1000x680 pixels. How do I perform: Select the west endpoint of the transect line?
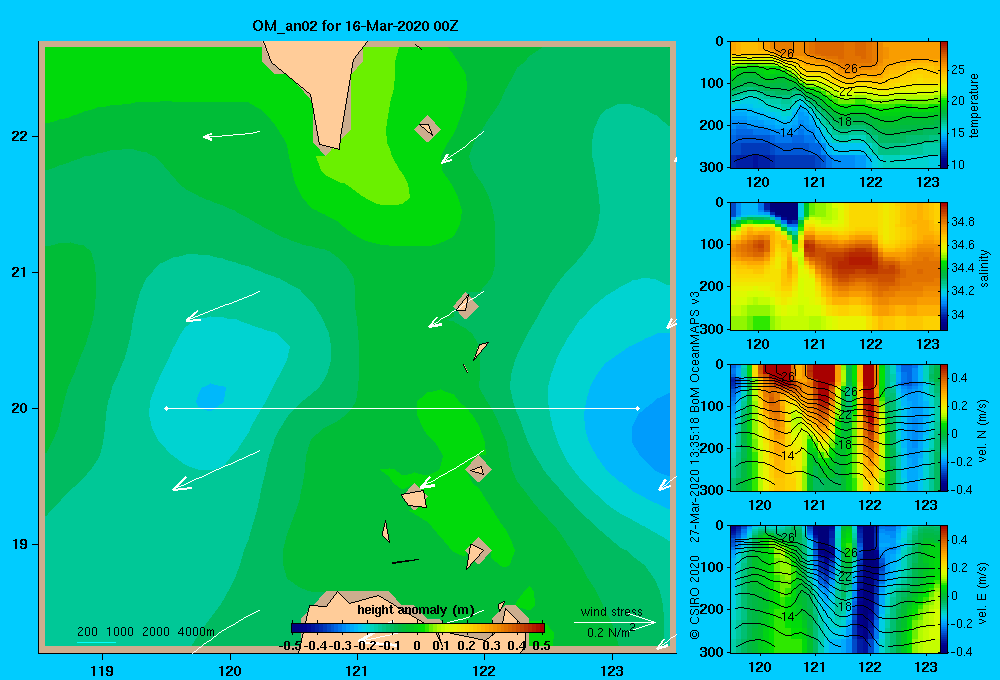[x=166, y=408]
